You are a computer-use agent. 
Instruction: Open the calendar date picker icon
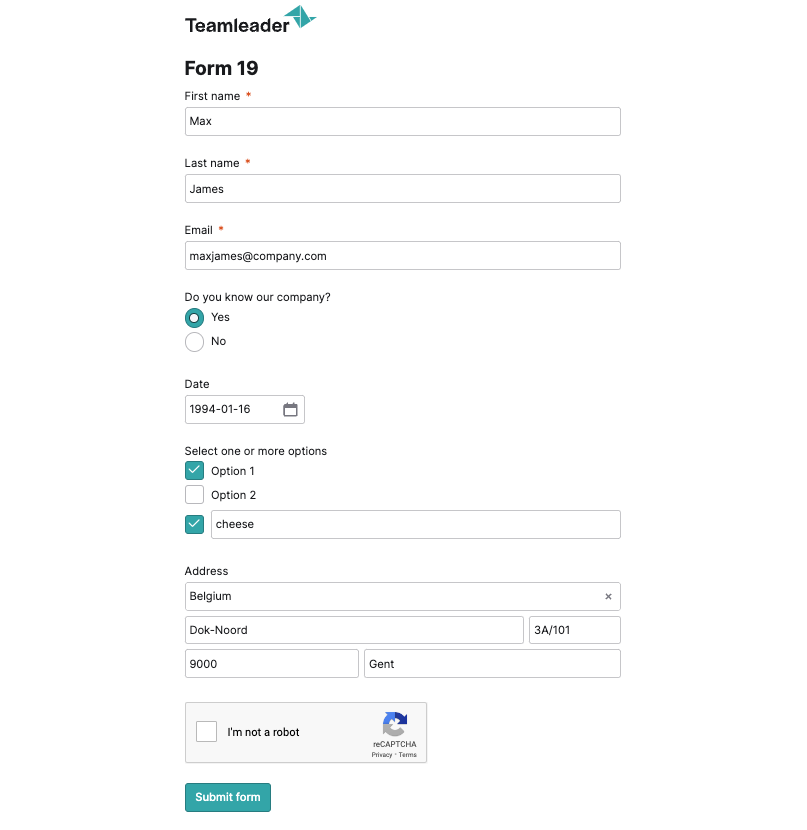(290, 409)
